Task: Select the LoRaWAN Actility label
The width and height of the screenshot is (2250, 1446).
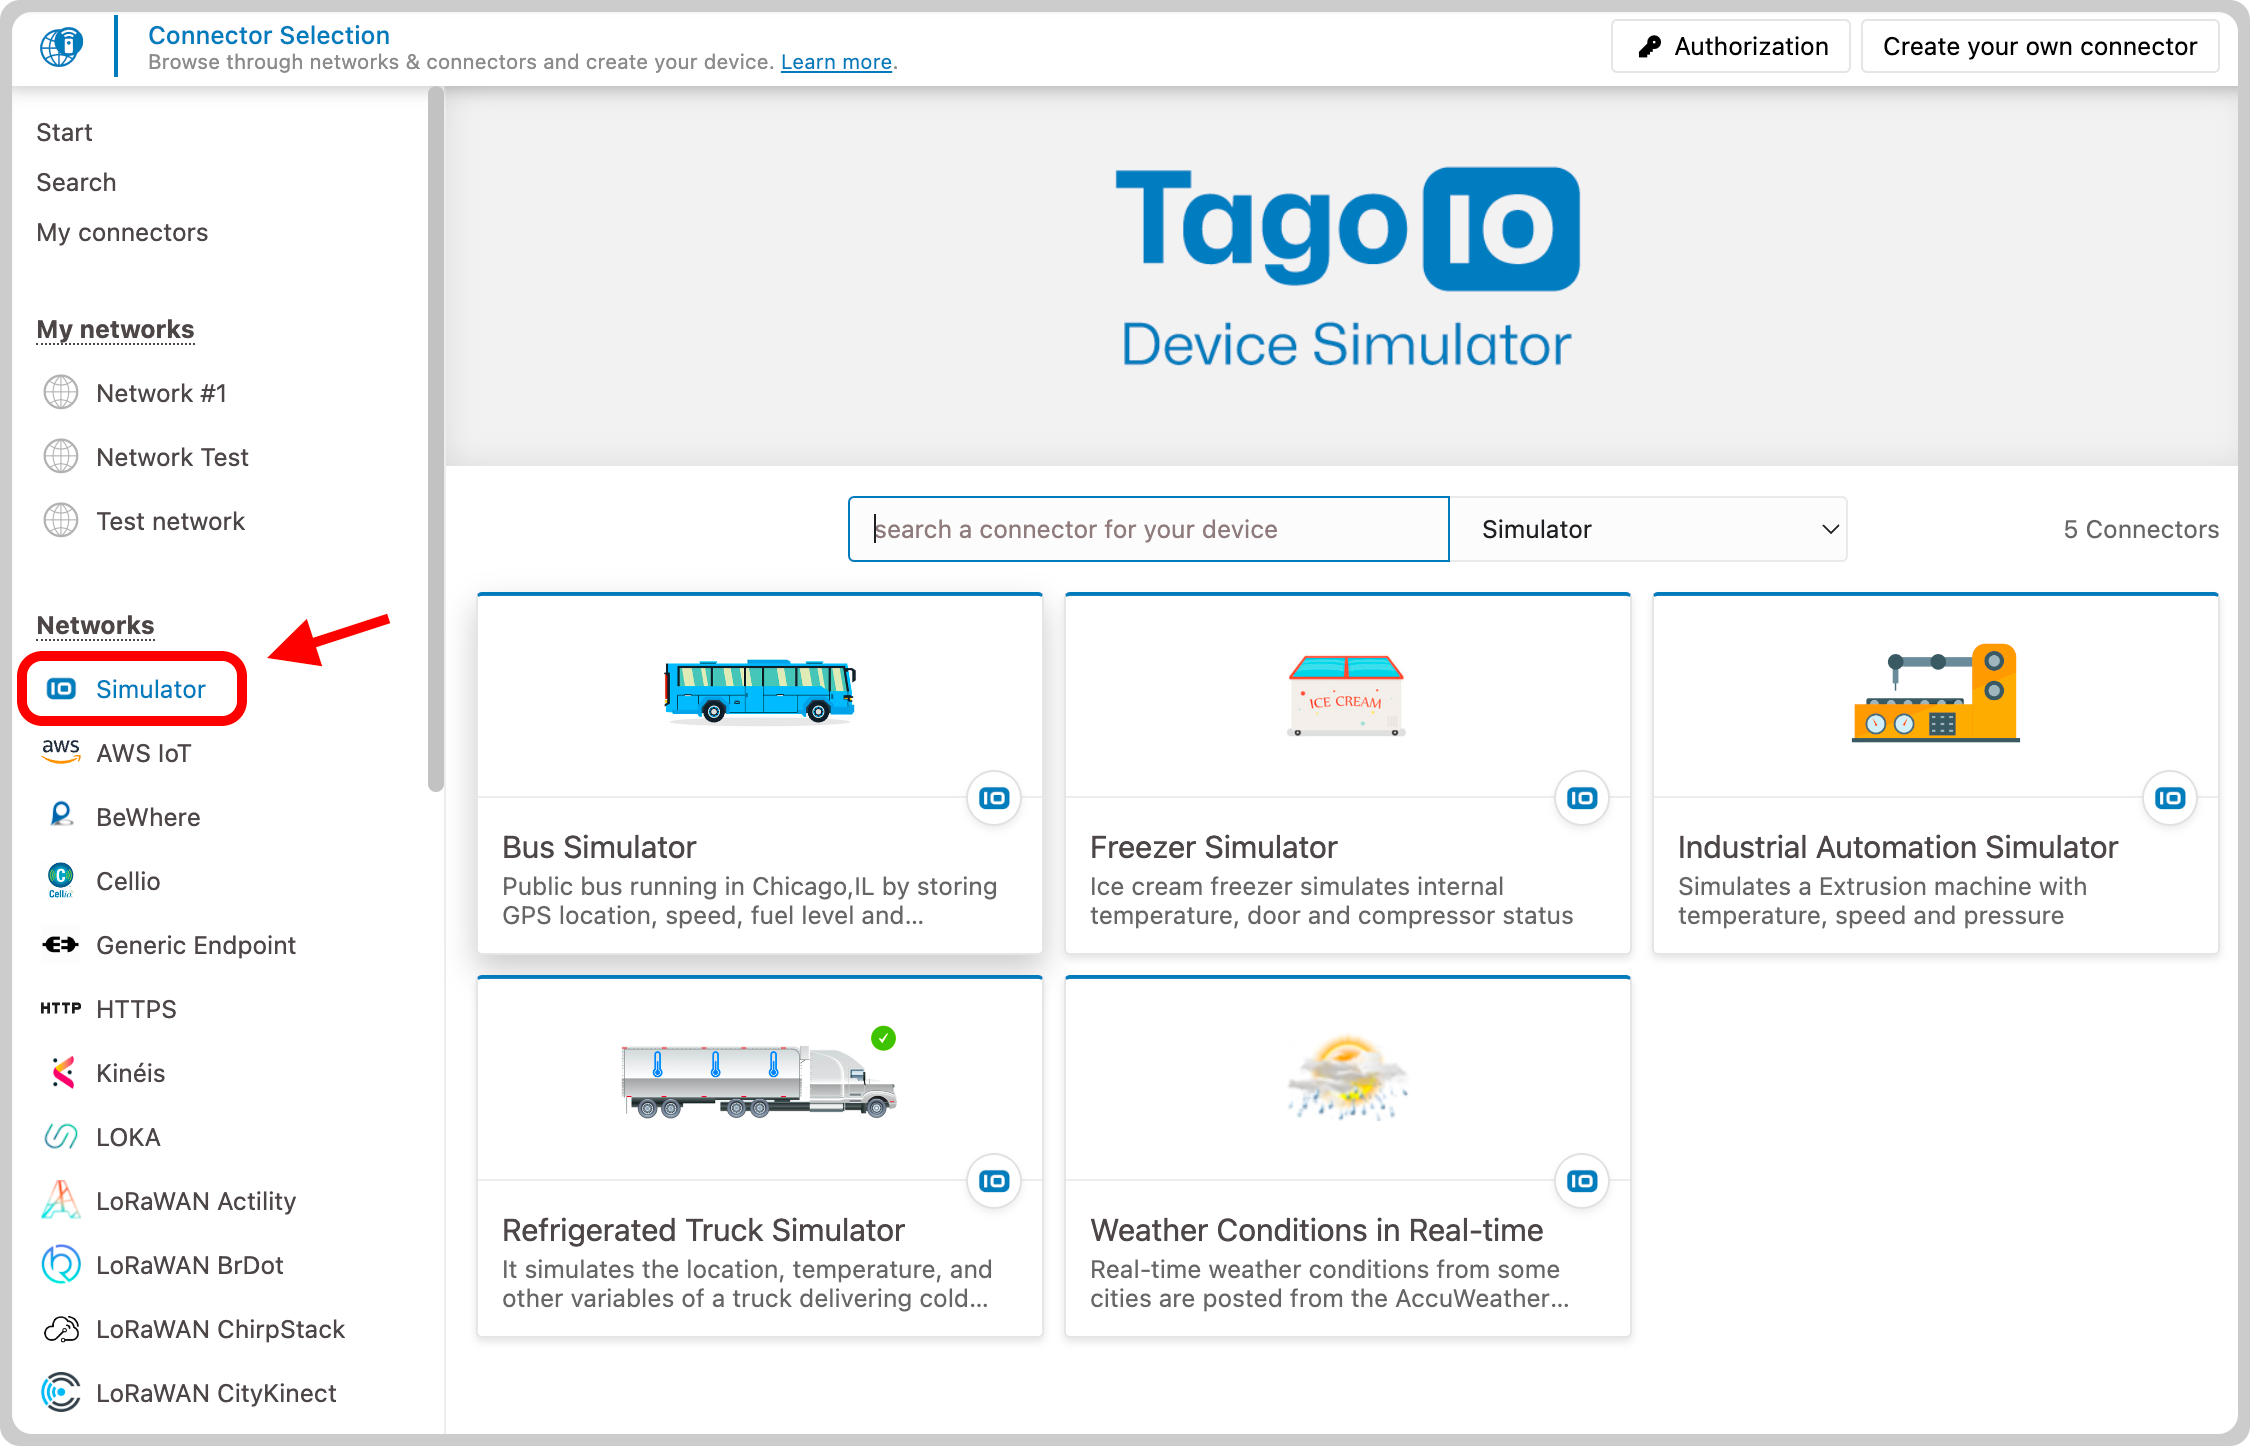Action: click(196, 1201)
